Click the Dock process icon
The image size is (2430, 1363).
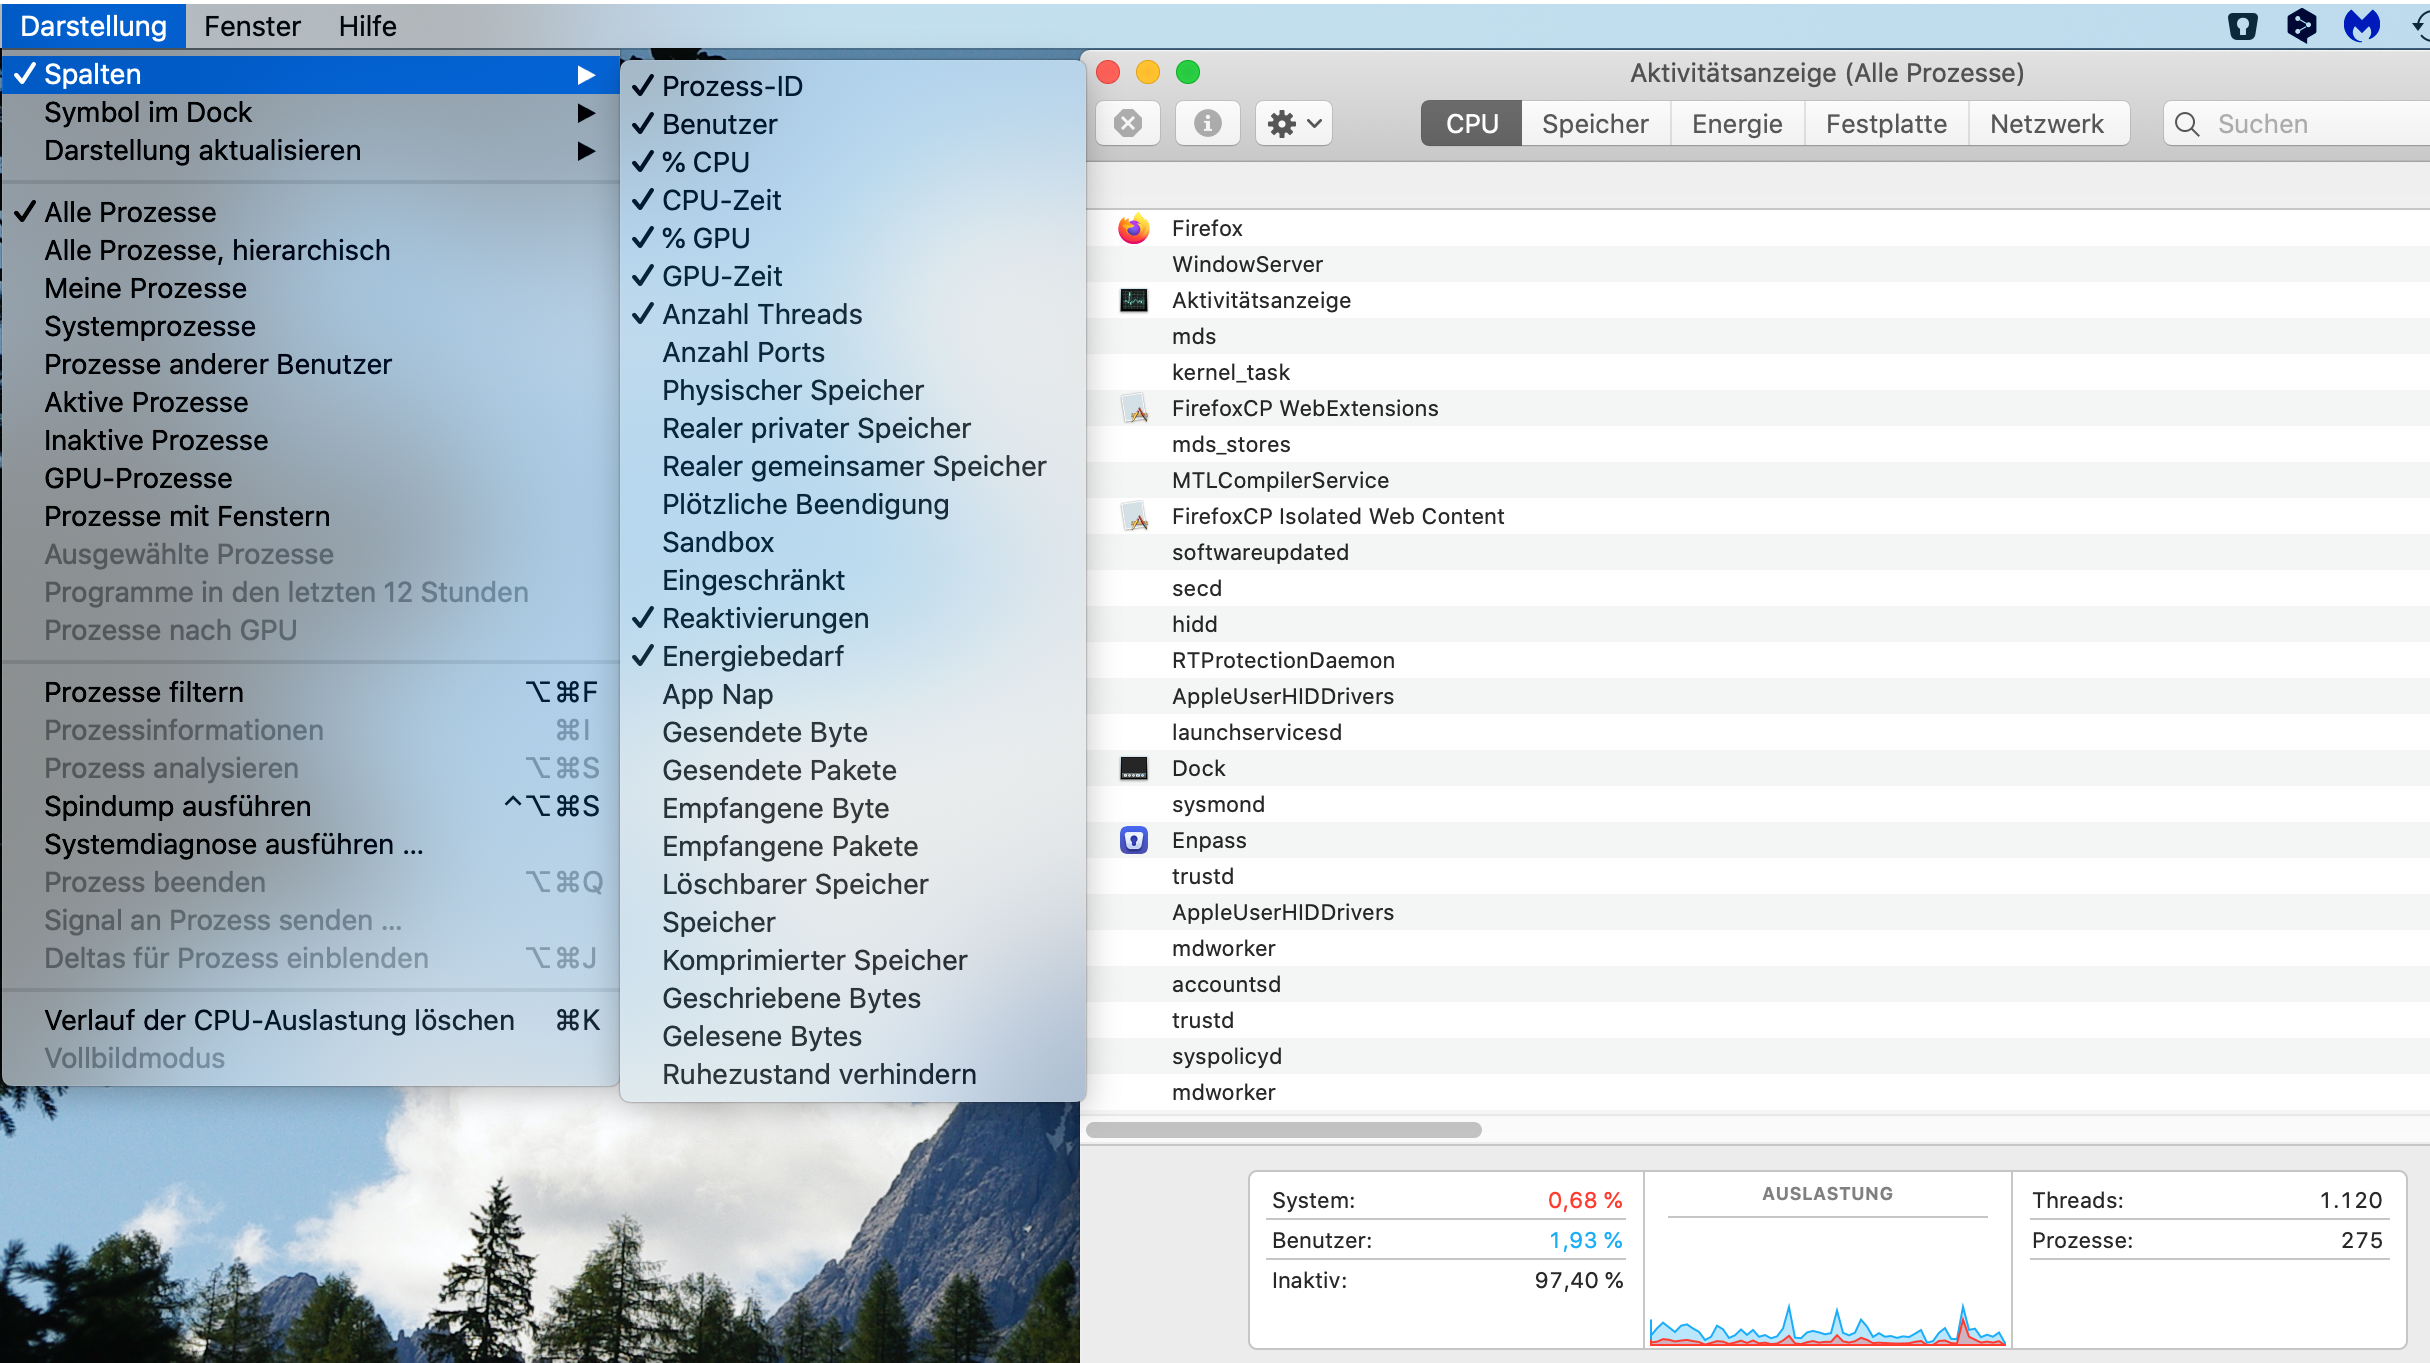tap(1133, 768)
